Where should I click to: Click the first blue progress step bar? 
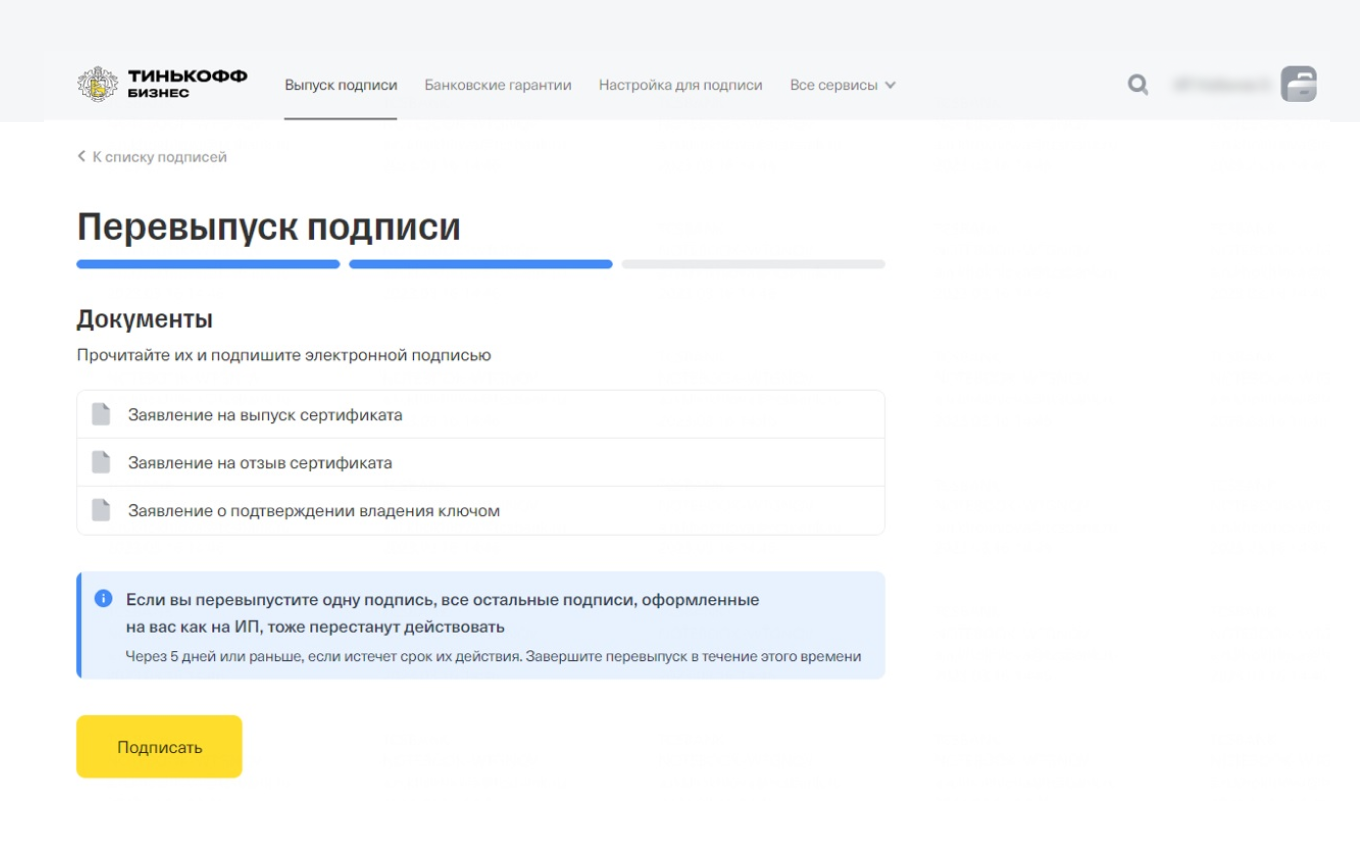pyautogui.click(x=208, y=265)
